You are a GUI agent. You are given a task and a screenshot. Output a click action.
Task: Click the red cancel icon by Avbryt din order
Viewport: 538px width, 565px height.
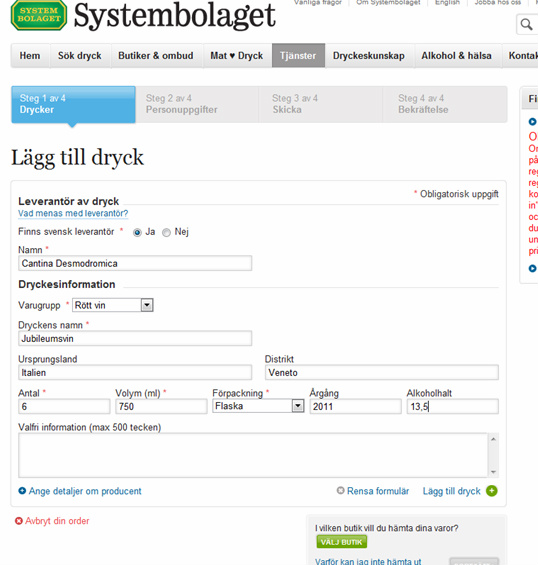pyautogui.click(x=18, y=521)
